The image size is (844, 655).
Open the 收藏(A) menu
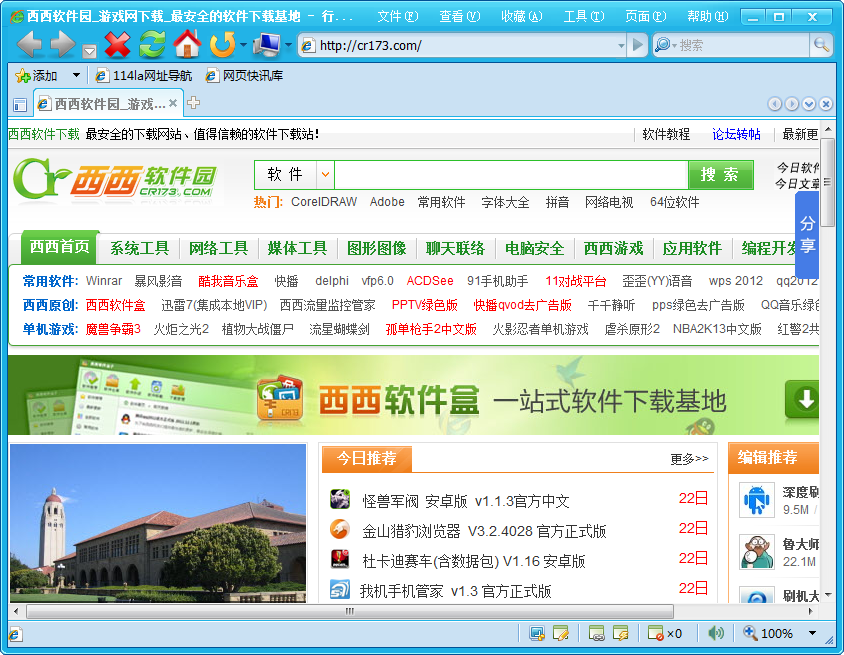(x=522, y=17)
